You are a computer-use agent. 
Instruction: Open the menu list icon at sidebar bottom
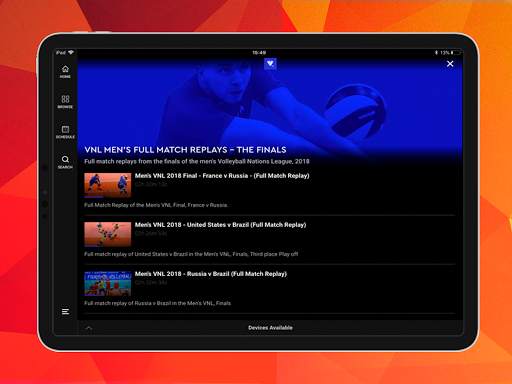pyautogui.click(x=65, y=311)
